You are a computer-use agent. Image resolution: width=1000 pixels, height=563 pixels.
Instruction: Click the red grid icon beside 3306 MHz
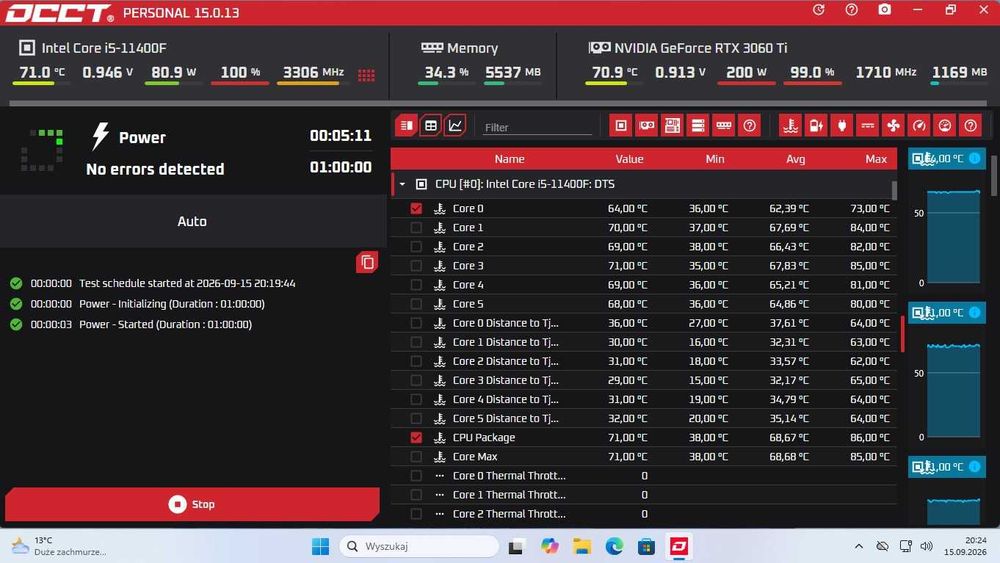click(366, 75)
